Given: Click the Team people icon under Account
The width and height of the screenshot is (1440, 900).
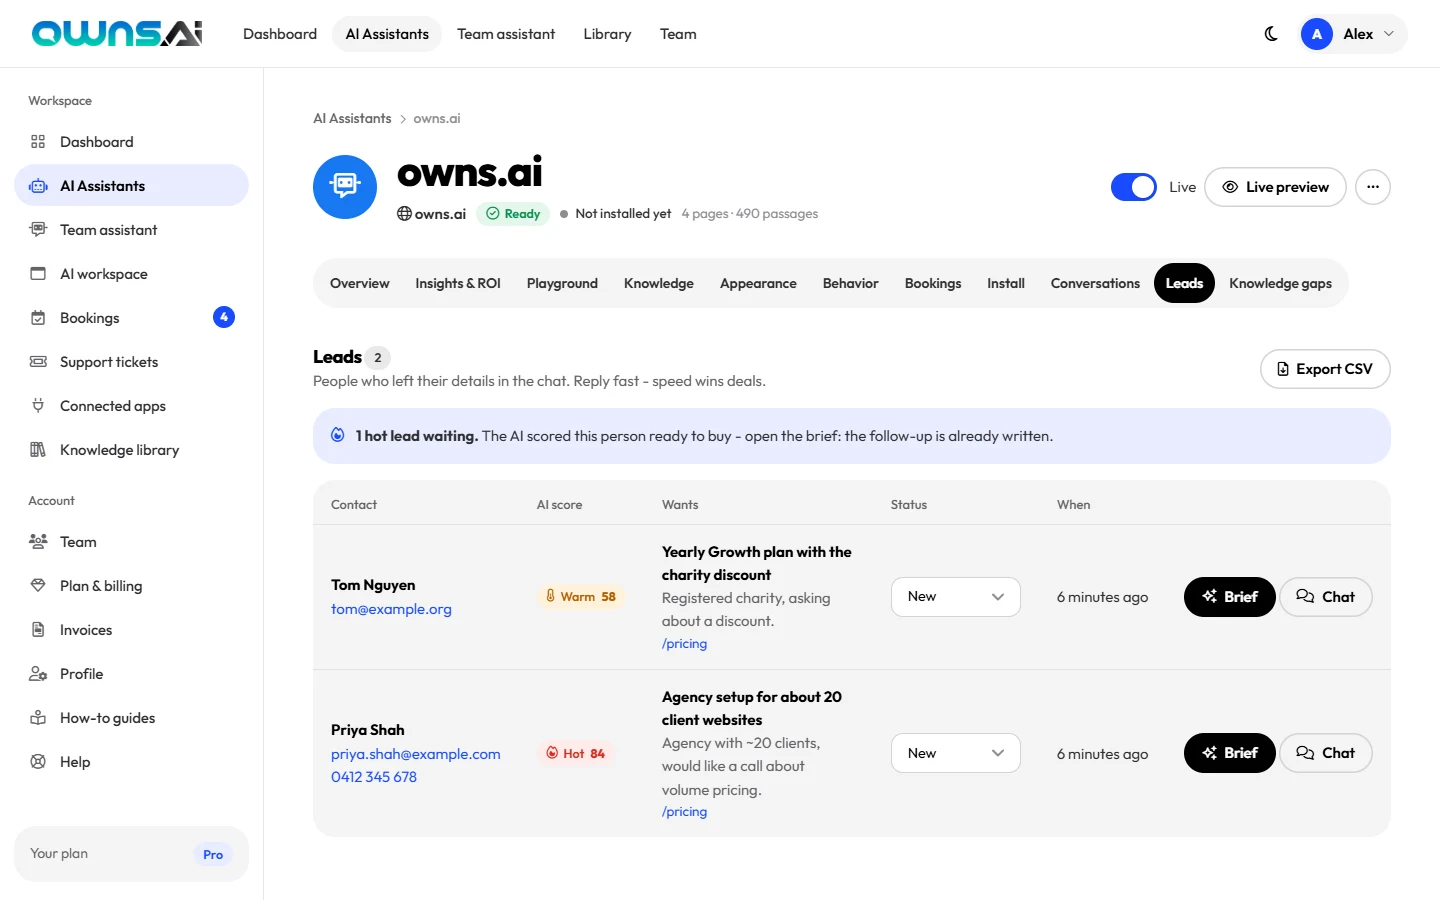Looking at the screenshot, I should click(x=38, y=542).
